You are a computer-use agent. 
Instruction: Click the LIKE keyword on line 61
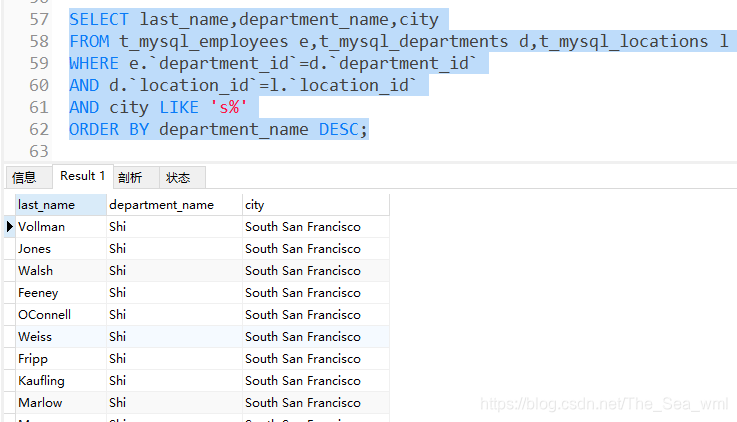point(179,107)
